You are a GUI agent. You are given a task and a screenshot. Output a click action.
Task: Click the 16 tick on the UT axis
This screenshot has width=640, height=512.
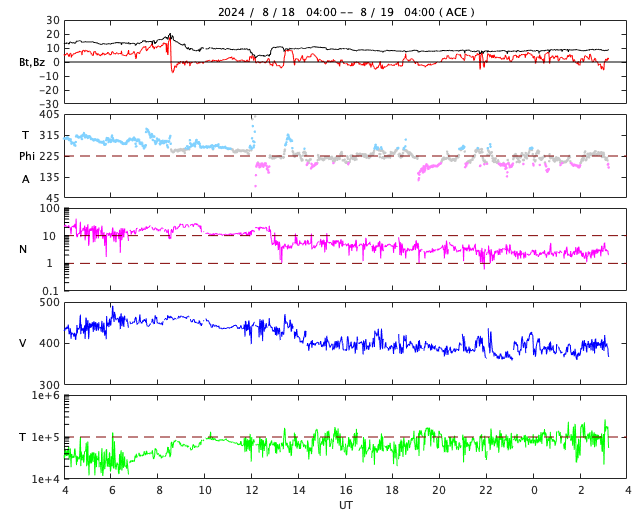(346, 490)
